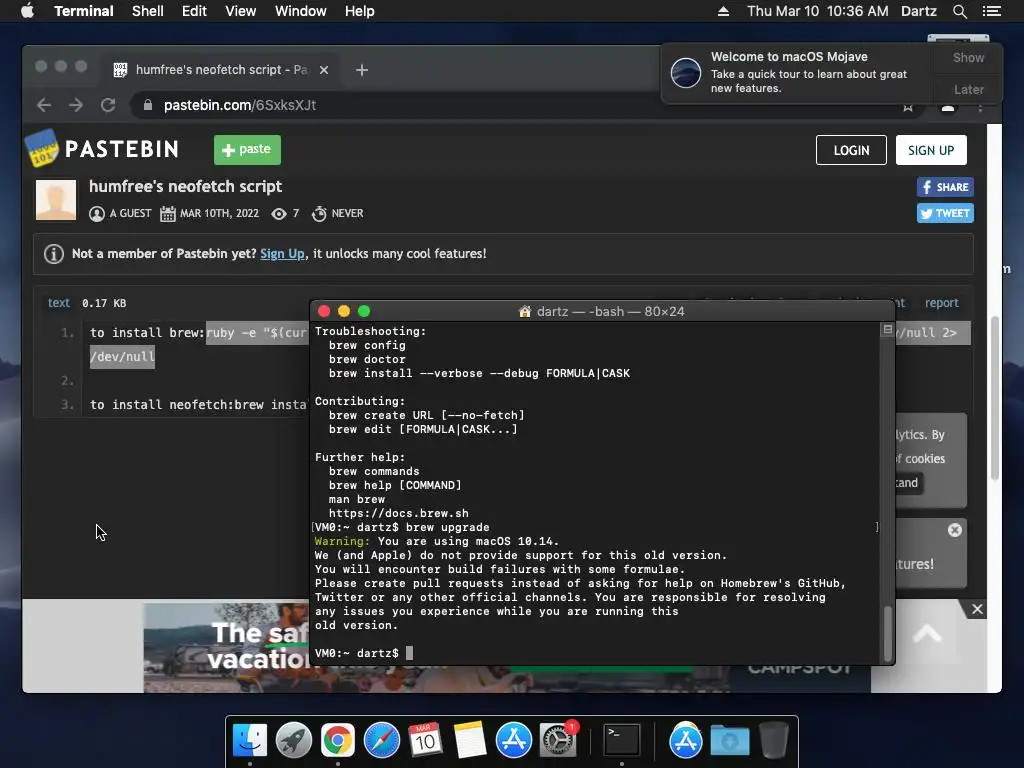Click the Pastebin logo
The image size is (1024, 768).
click(x=102, y=148)
